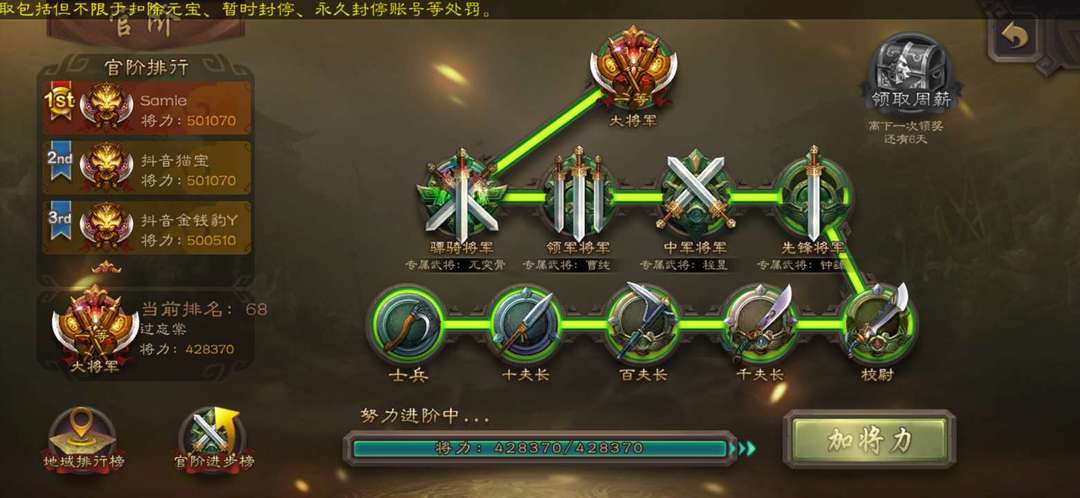Tap the 先锋将军 single sword icon
The width and height of the screenshot is (1080, 498).
[x=813, y=194]
